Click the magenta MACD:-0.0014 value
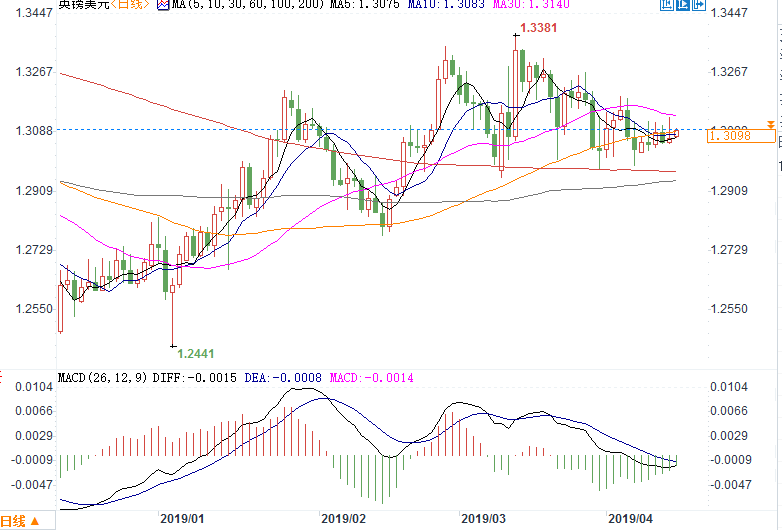 (x=372, y=378)
